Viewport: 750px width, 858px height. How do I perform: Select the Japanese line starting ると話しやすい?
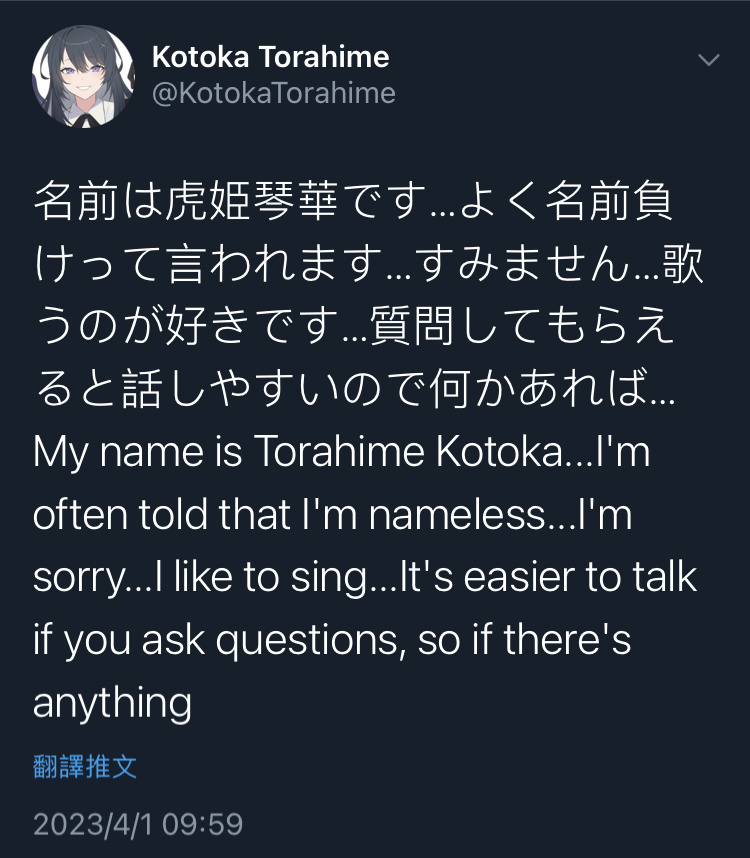coord(355,388)
